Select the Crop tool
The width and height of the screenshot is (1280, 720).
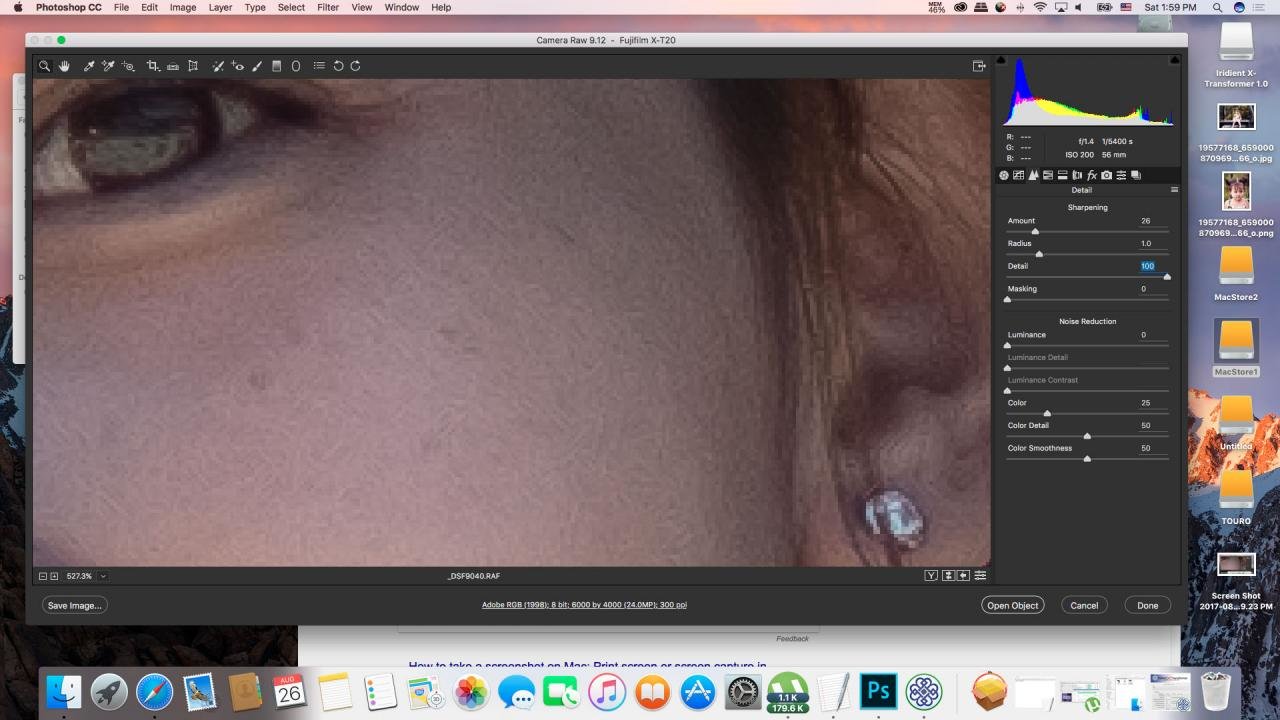click(x=153, y=66)
